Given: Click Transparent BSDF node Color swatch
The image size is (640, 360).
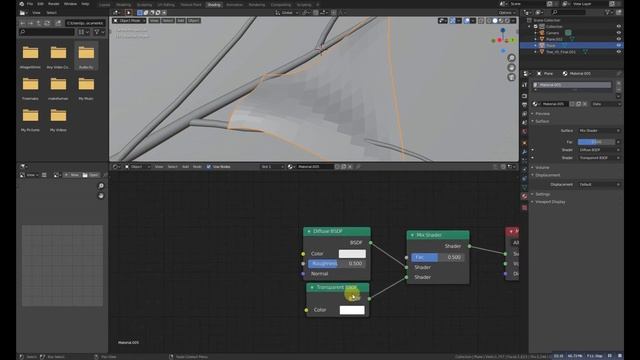Looking at the screenshot, I should point(352,310).
